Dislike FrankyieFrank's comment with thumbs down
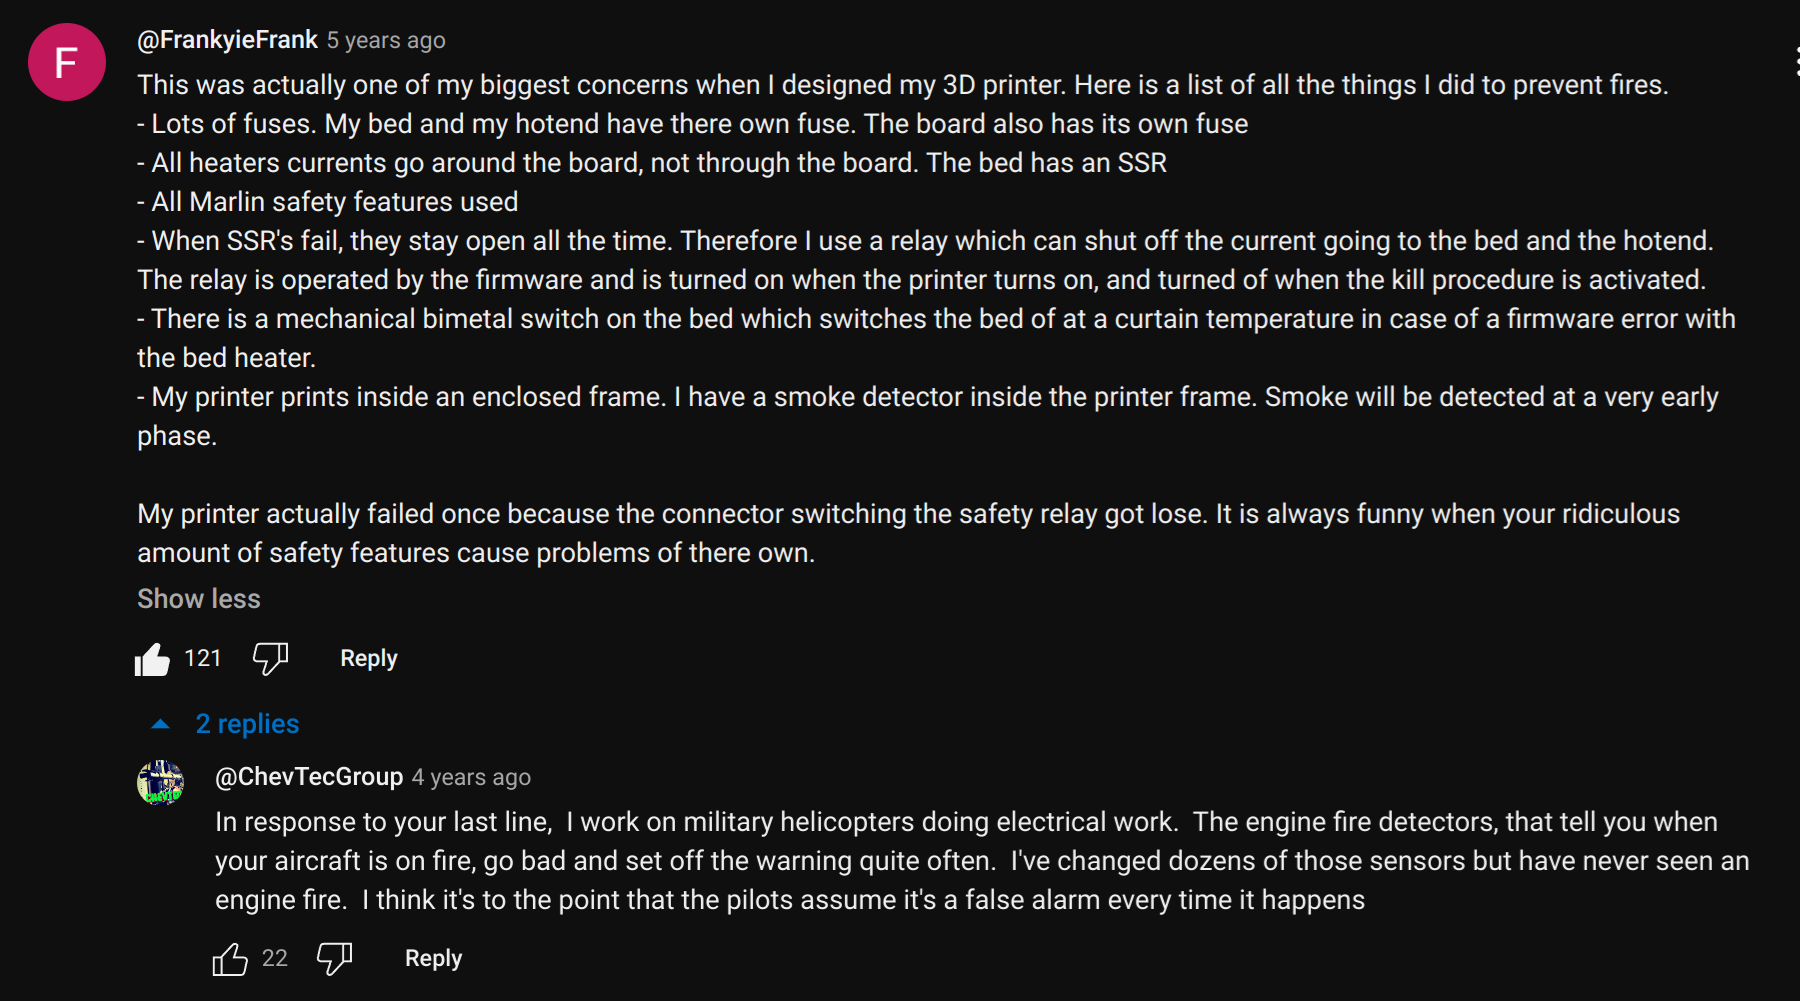This screenshot has width=1800, height=1001. click(270, 658)
